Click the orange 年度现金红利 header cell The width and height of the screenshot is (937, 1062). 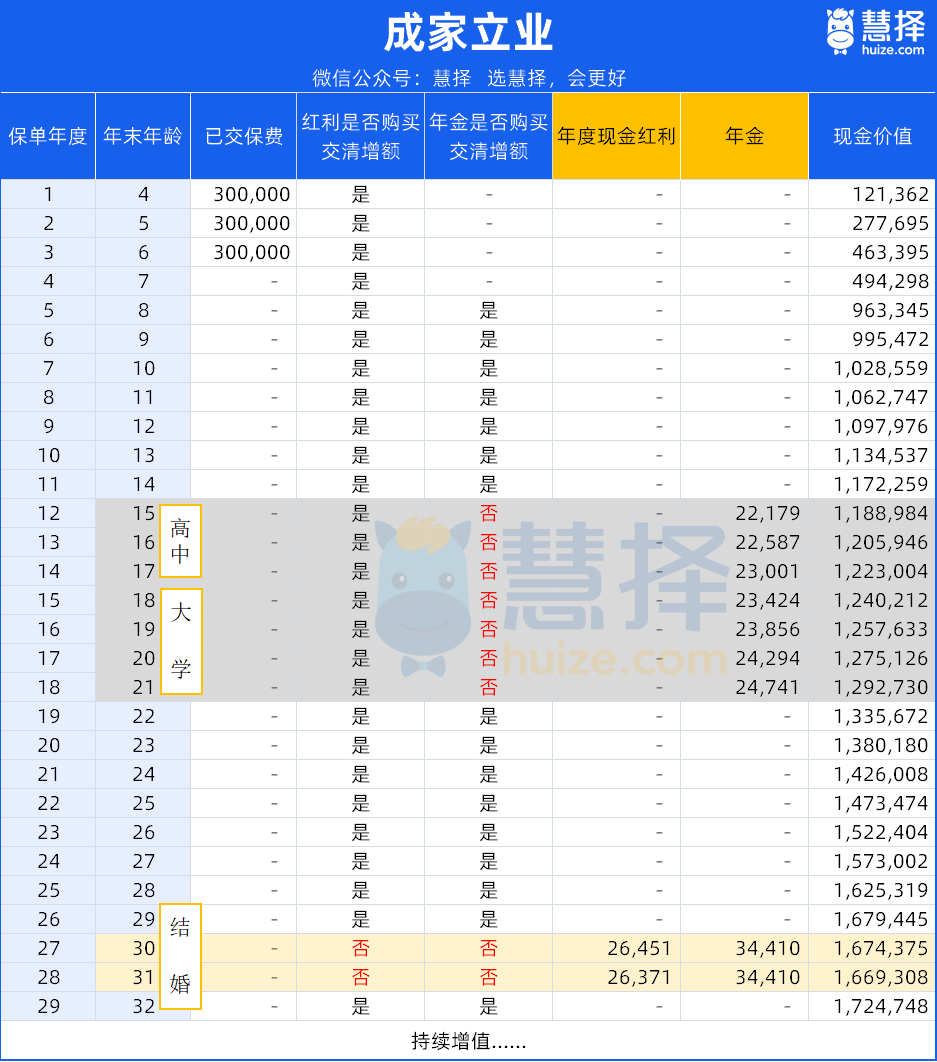click(x=616, y=137)
